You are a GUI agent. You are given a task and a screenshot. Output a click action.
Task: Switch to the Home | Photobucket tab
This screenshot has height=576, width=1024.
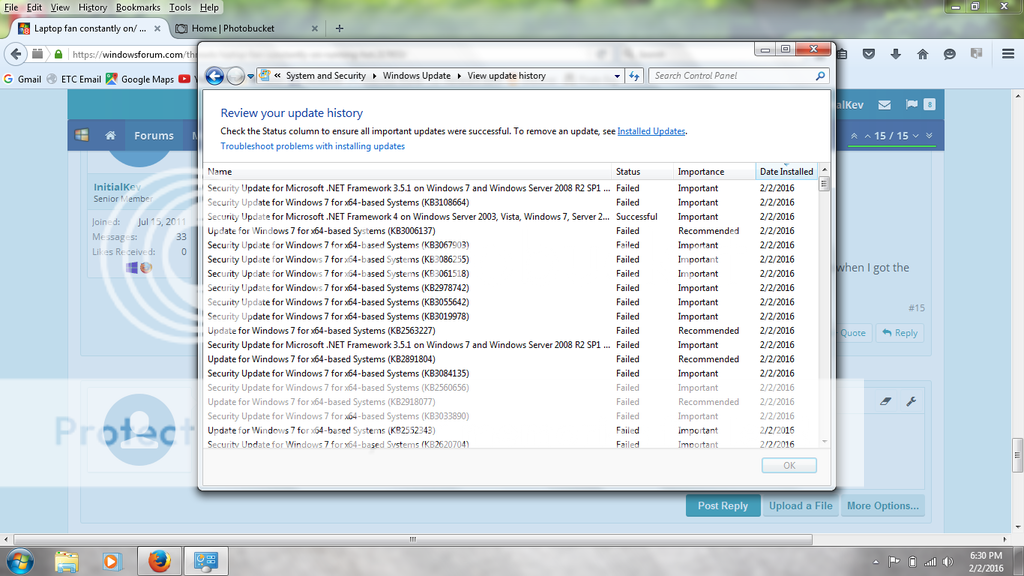[x=246, y=29]
